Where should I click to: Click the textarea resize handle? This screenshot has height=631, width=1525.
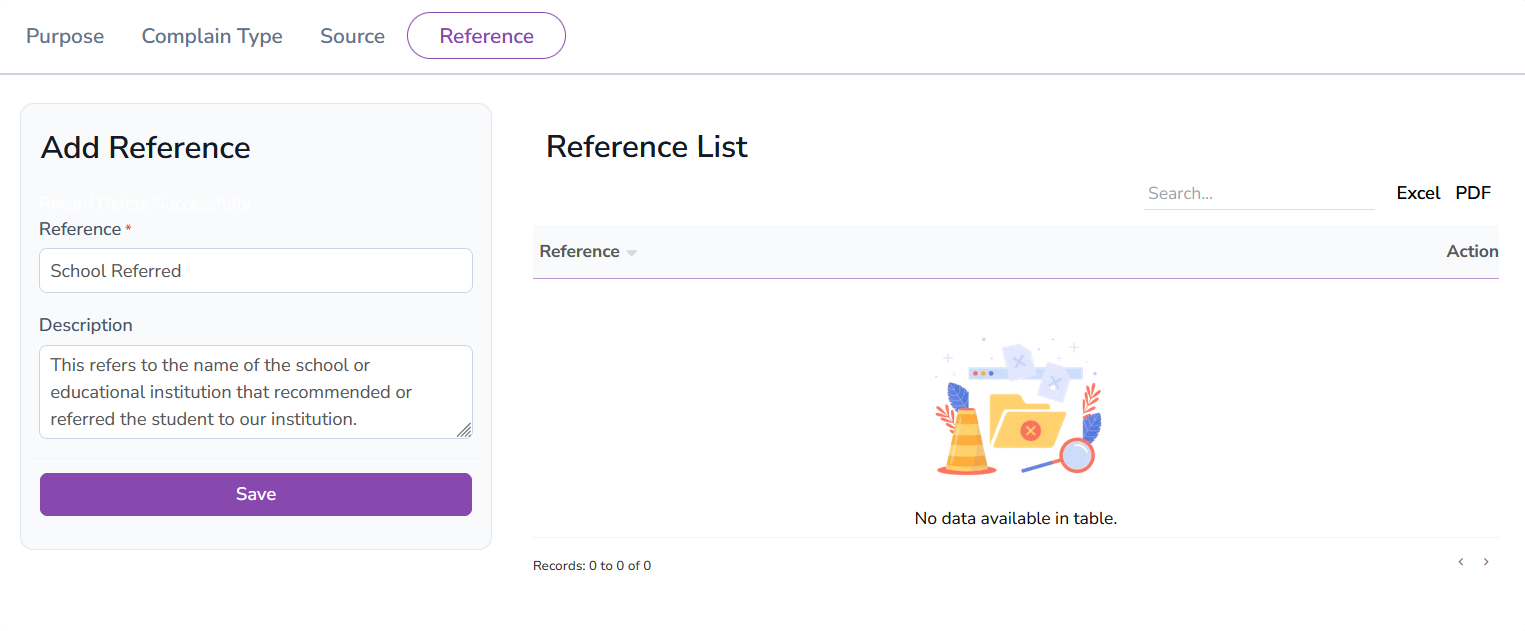click(x=464, y=432)
